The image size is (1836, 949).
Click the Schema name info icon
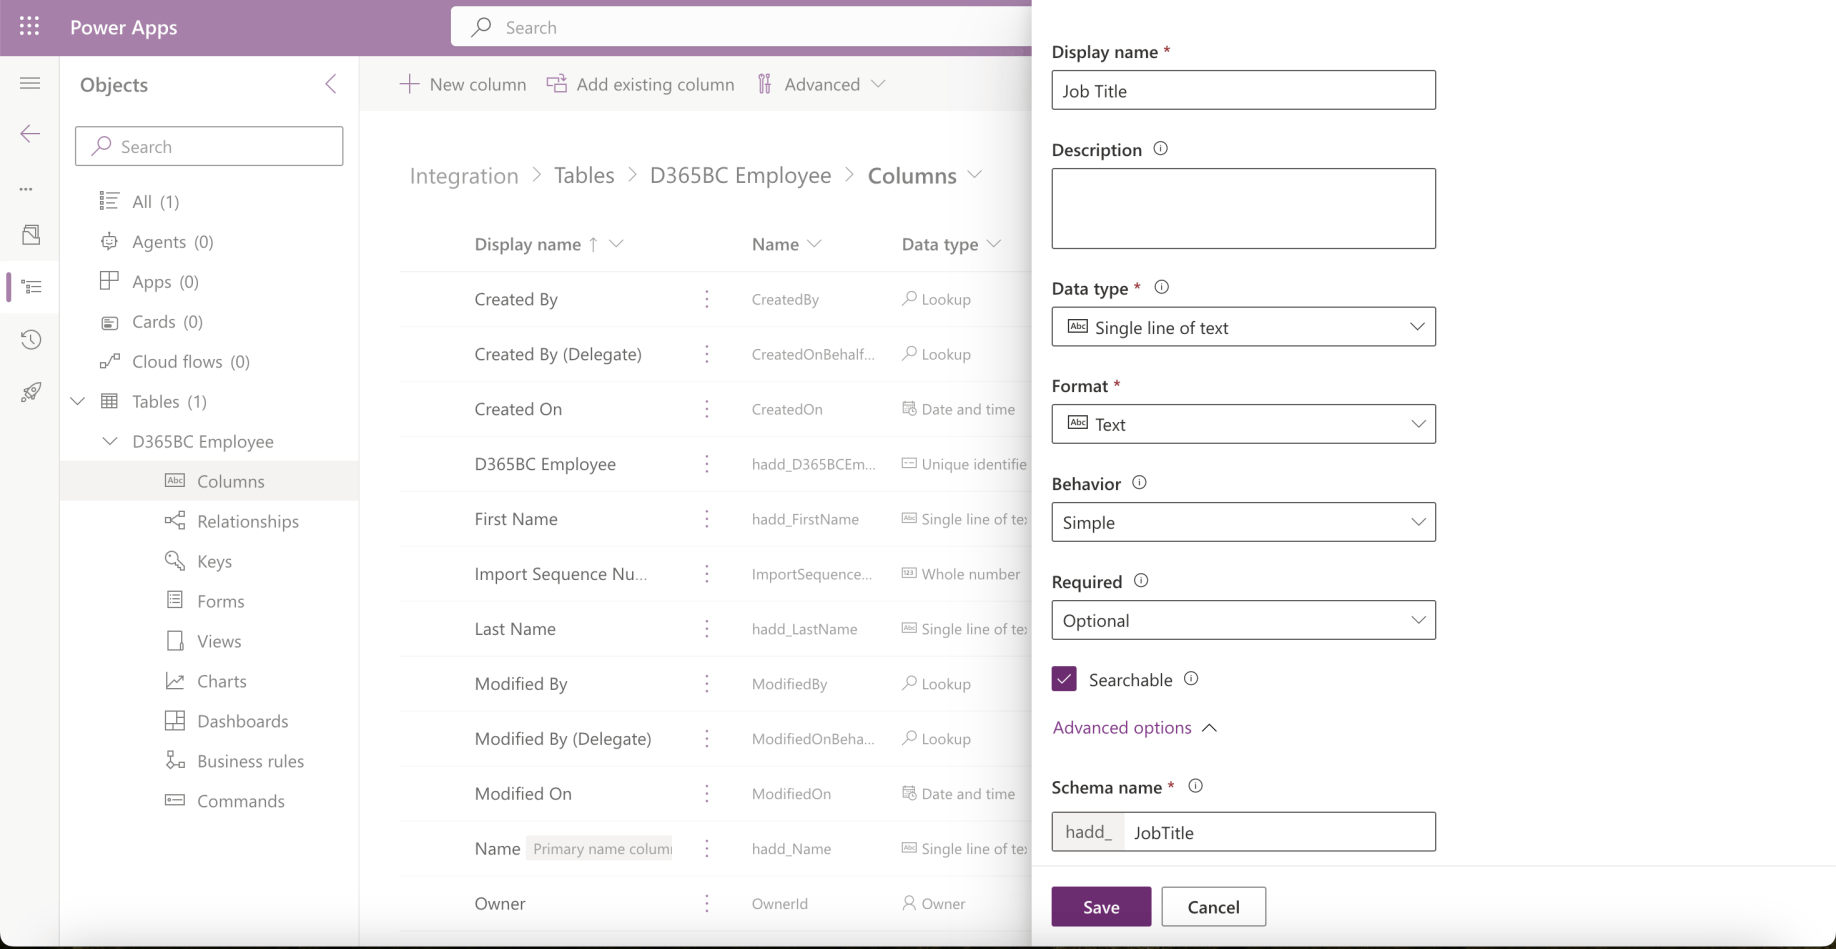tap(1195, 786)
